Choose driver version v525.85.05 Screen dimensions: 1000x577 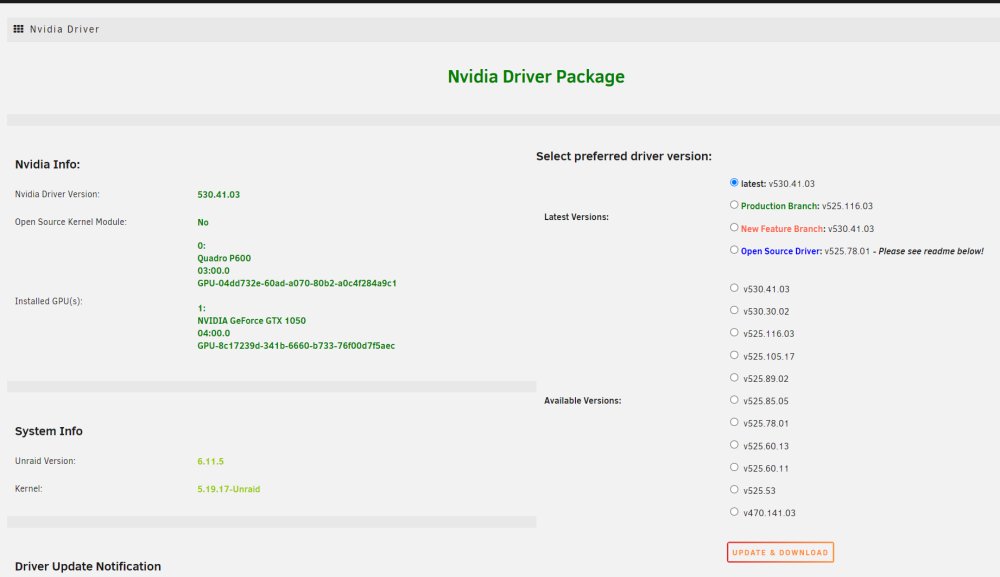click(x=734, y=400)
